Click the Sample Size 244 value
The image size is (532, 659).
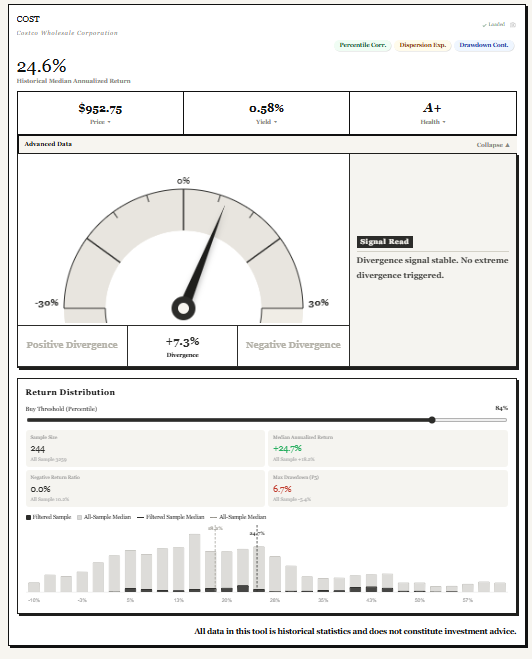37,448
